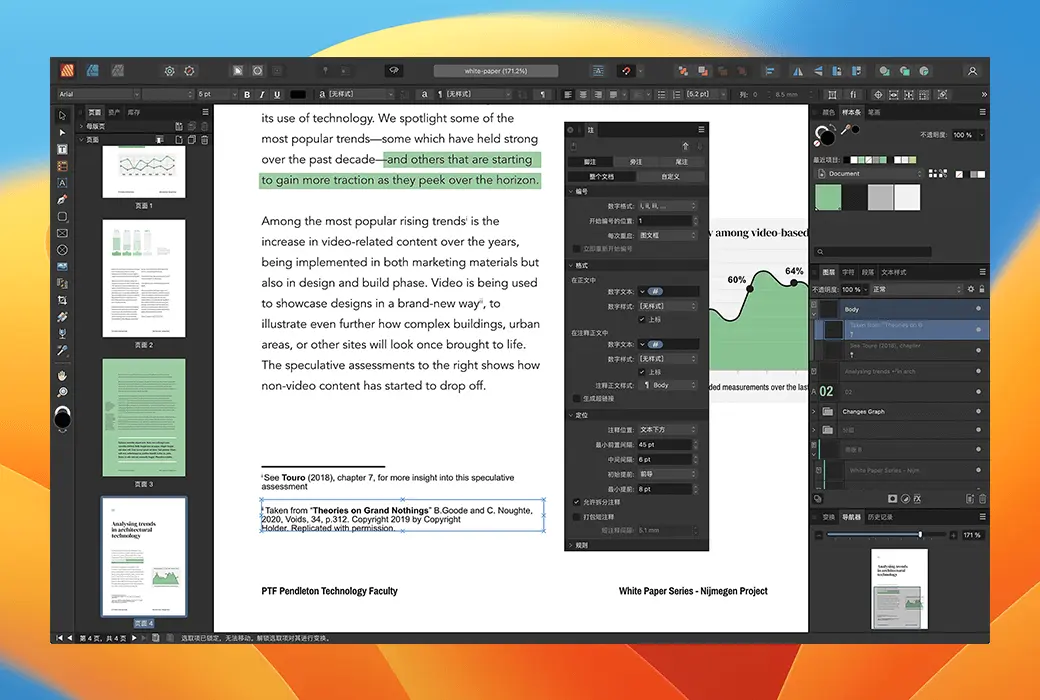1040x700 pixels.
Task: Select the Picture Frame Rectangle tool (crossed box)
Action: [x=62, y=233]
